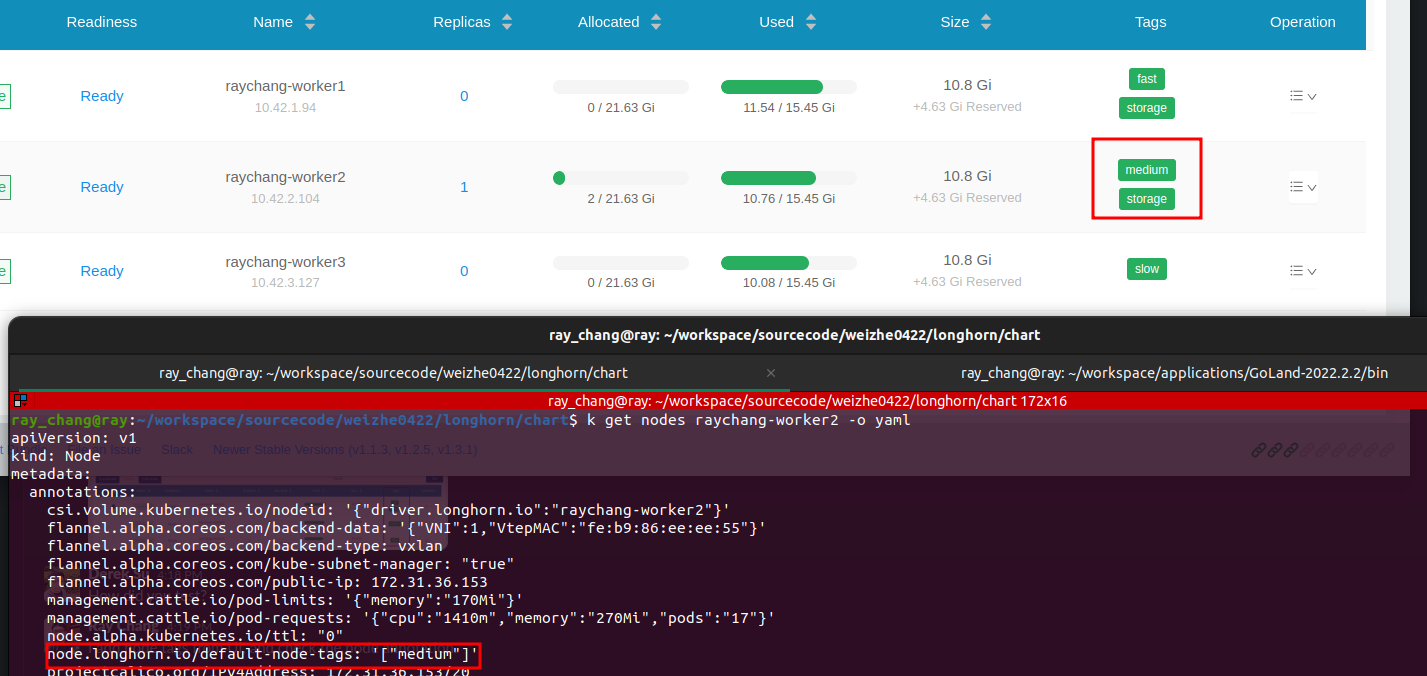Expand the operation dropdown chevron for raychang-worker3

pos(1310,270)
